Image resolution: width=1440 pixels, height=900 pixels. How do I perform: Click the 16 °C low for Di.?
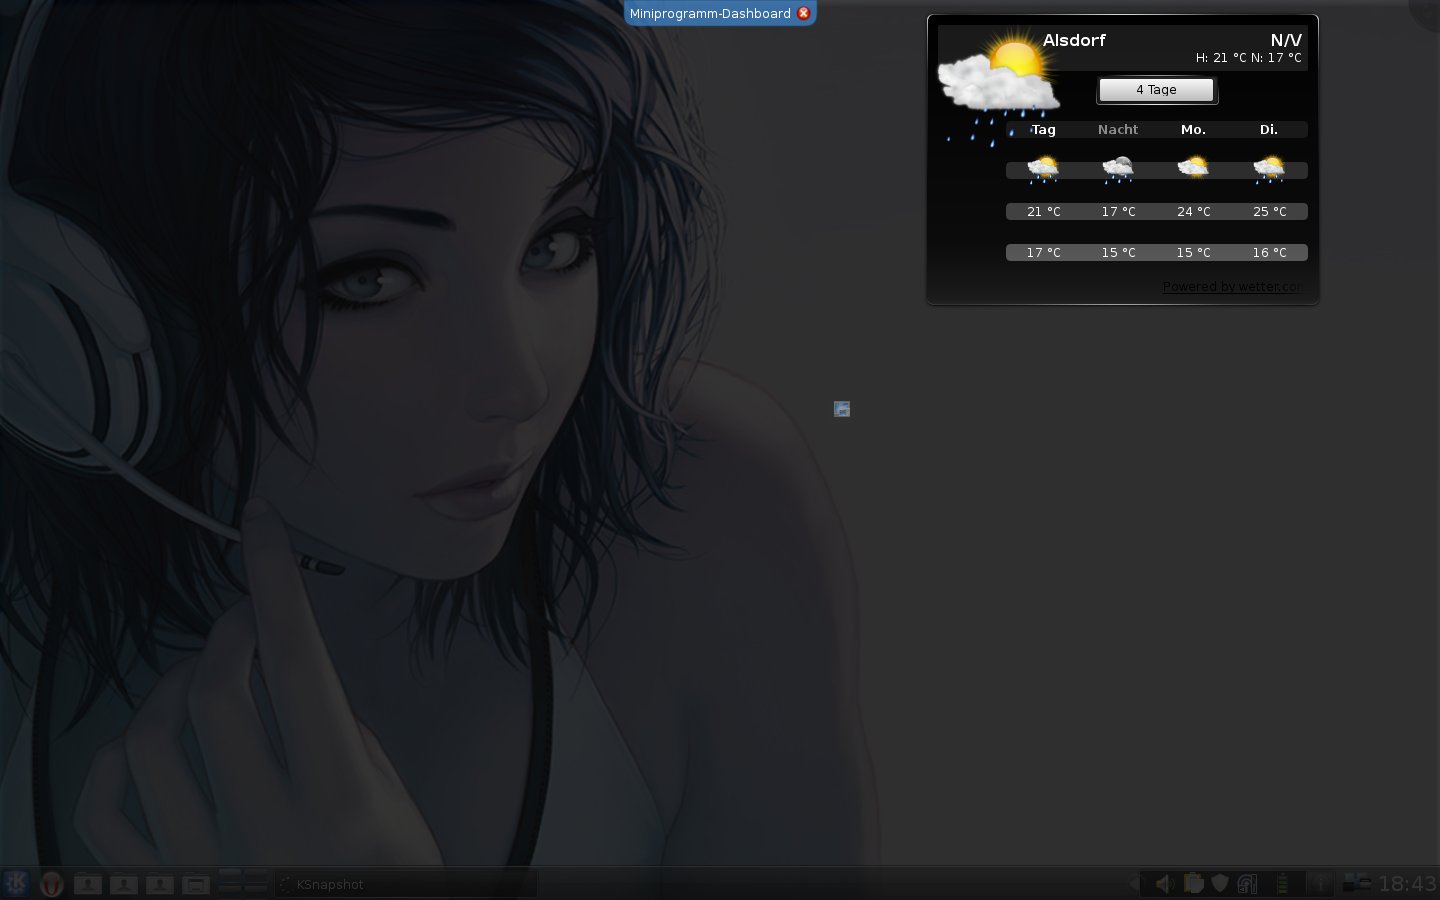[x=1269, y=253]
